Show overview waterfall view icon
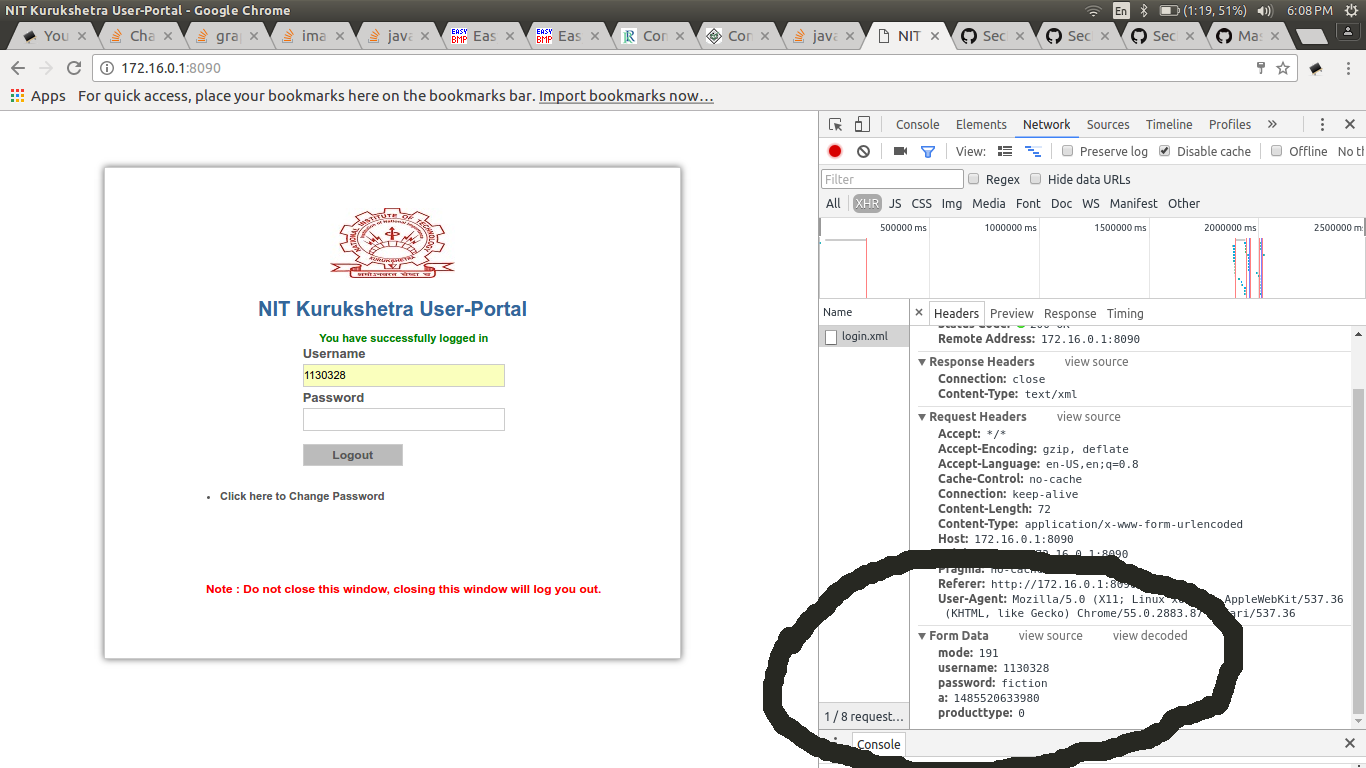This screenshot has width=1366, height=768. 1033,151
